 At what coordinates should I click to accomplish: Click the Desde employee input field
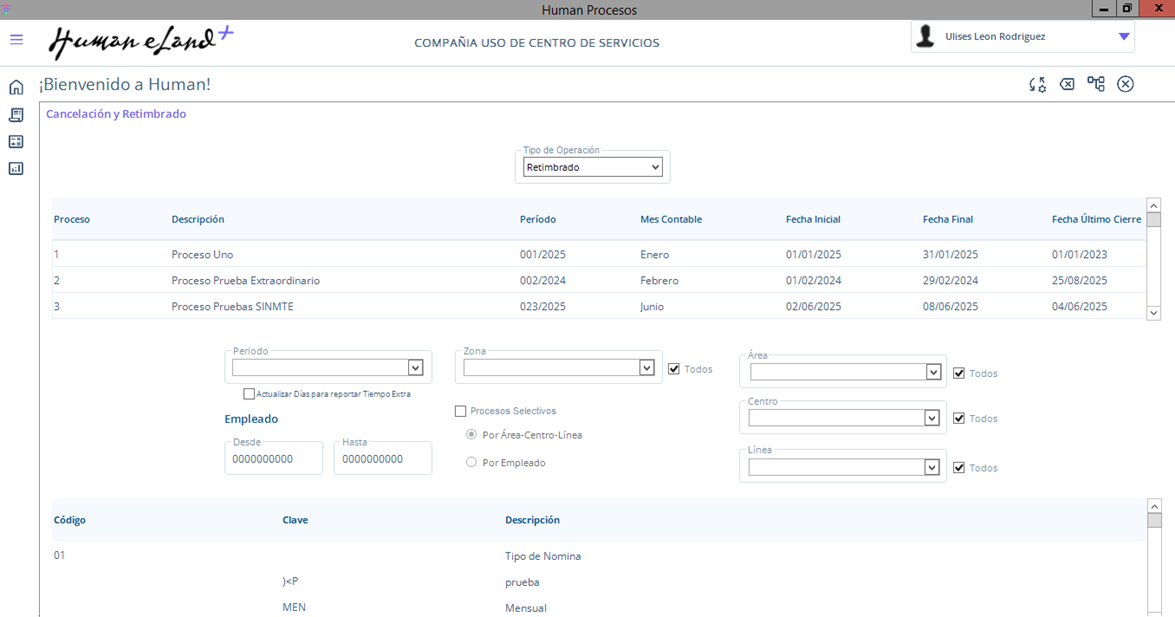(x=273, y=459)
